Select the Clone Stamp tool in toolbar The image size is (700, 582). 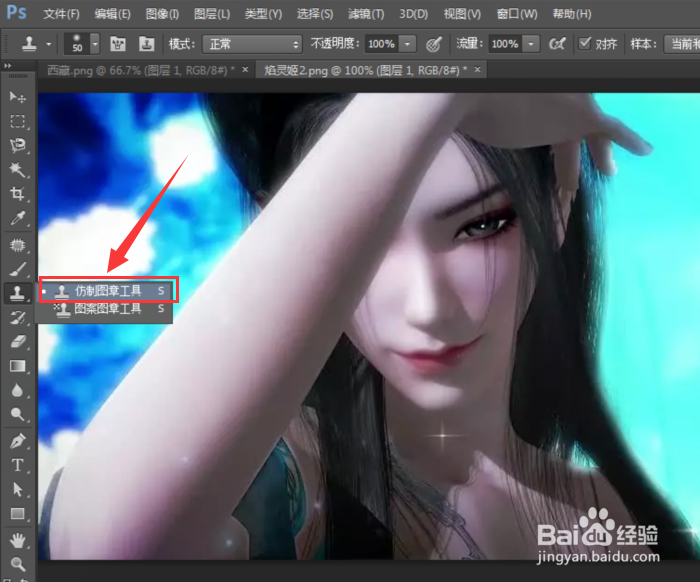tap(17, 293)
